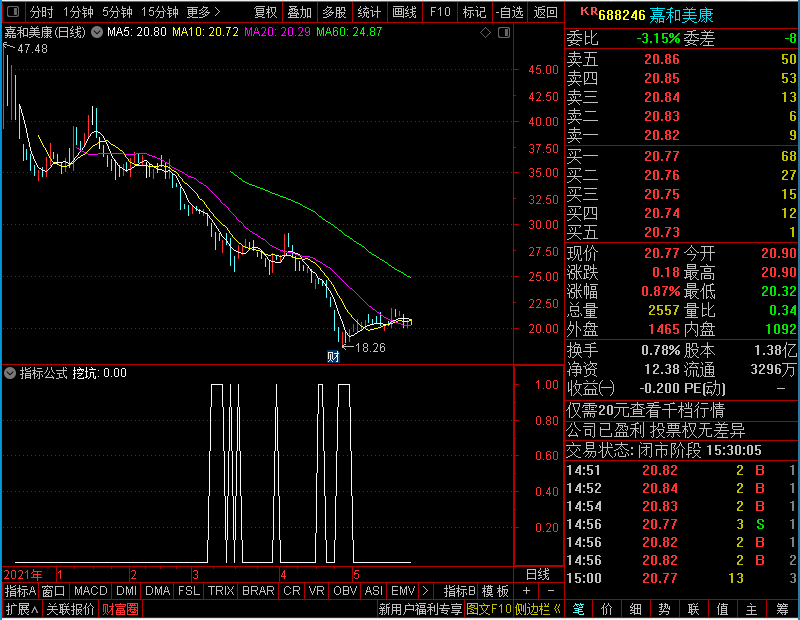The image size is (800, 620).
Task: Click the 标记 mark button
Action: pos(474,12)
